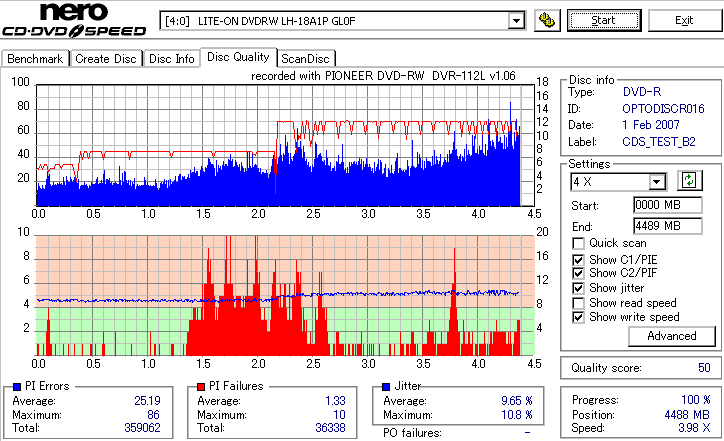This screenshot has width=724, height=441.
Task: Open the 4 X speed dropdown
Action: (x=656, y=182)
